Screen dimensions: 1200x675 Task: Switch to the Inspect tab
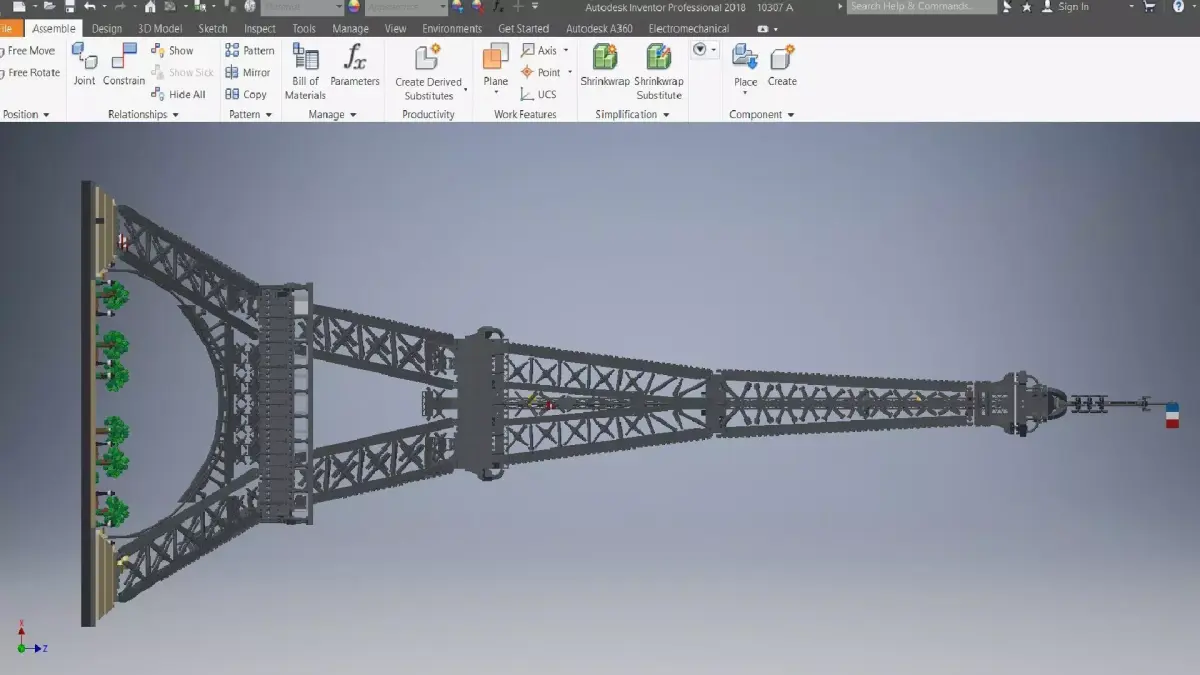point(260,29)
